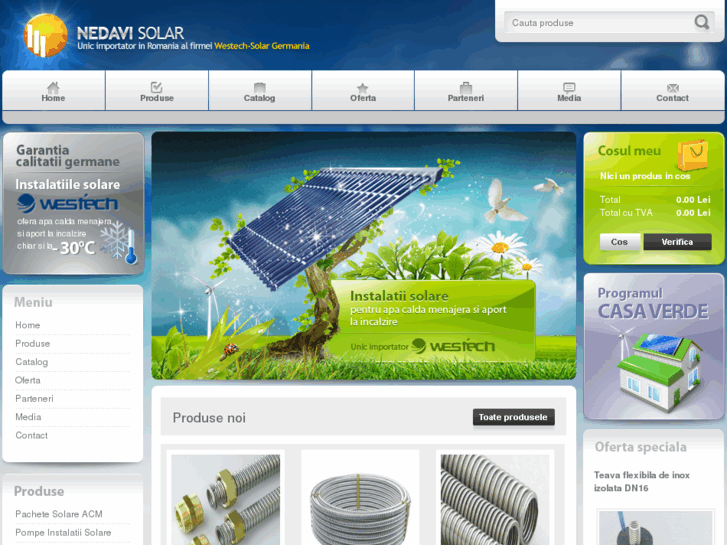Click the Oferta speciala heading
The width and height of the screenshot is (727, 545).
pos(641,447)
